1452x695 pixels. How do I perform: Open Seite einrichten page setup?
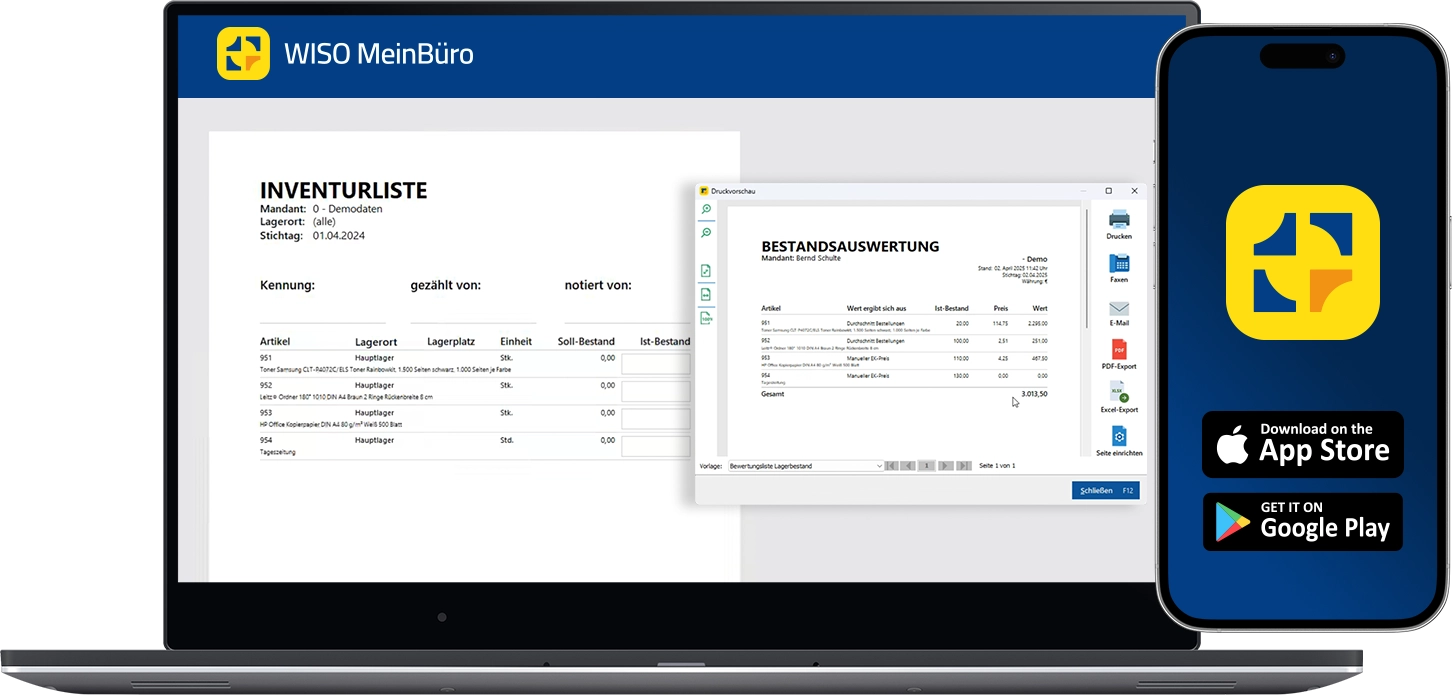(1119, 437)
